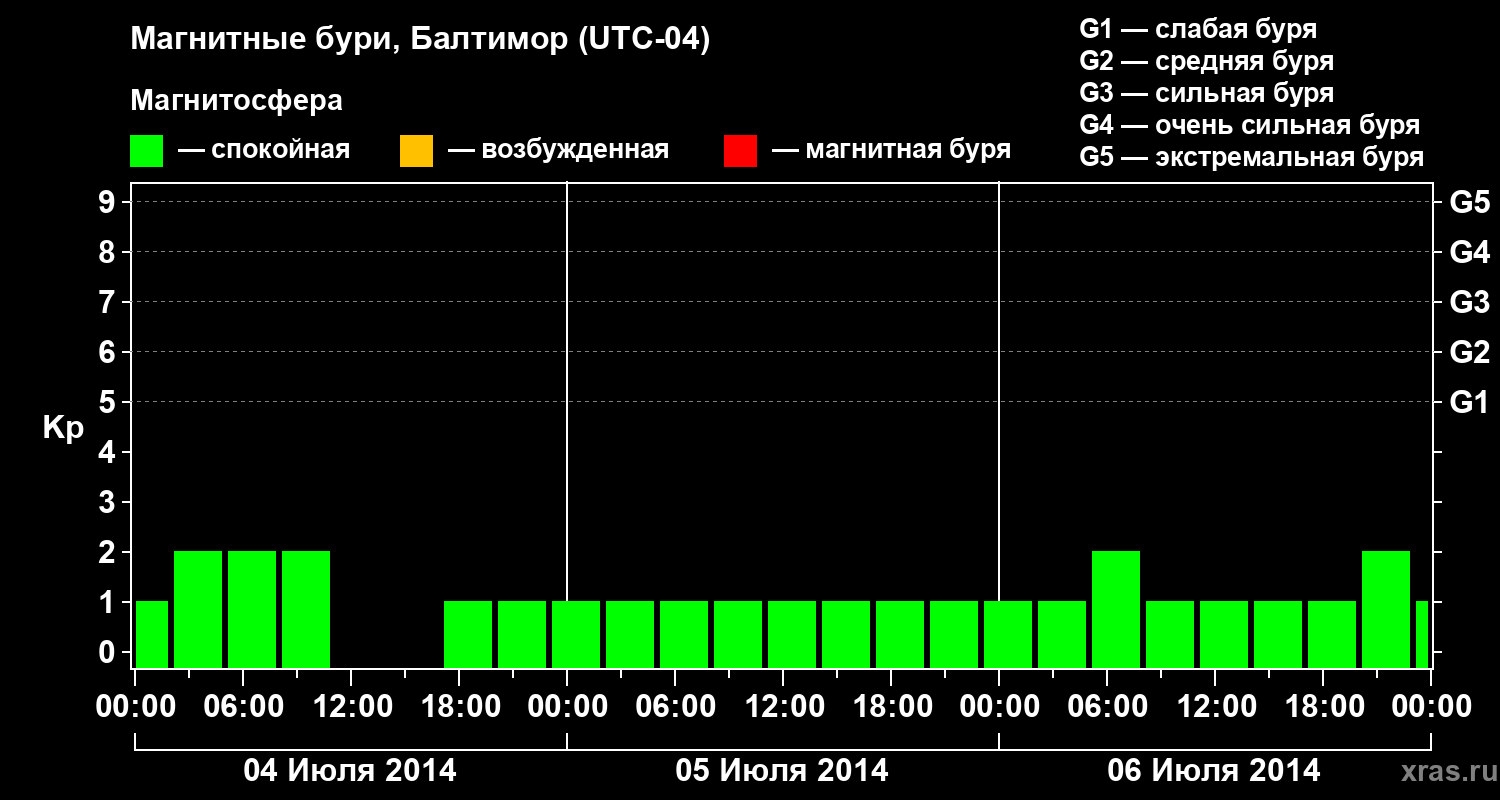Click the Kp 2 bar near 21:00 on 06 Июля
This screenshot has width=1500, height=800.
tap(1386, 609)
